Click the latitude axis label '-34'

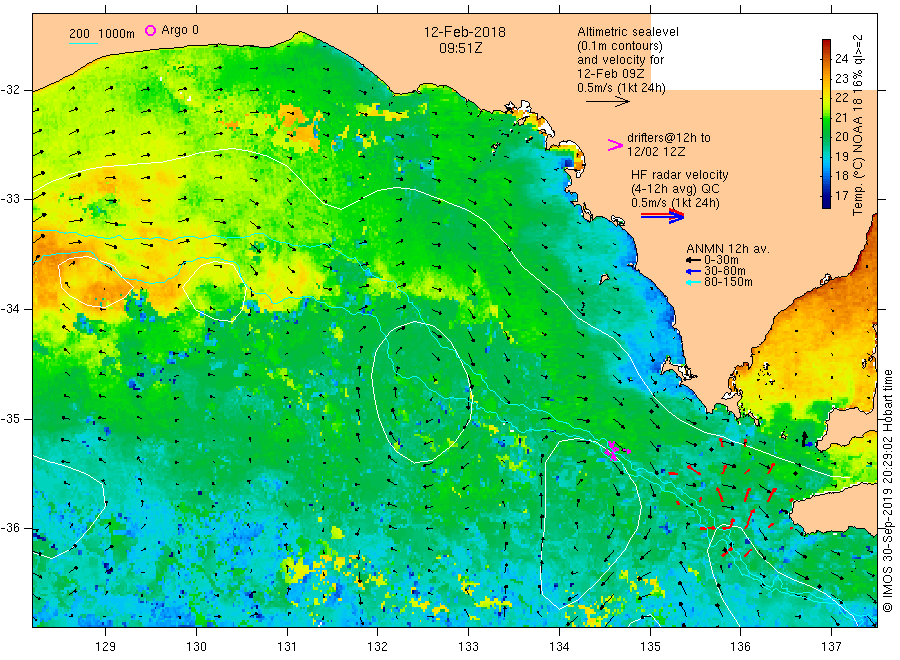tap(10, 309)
